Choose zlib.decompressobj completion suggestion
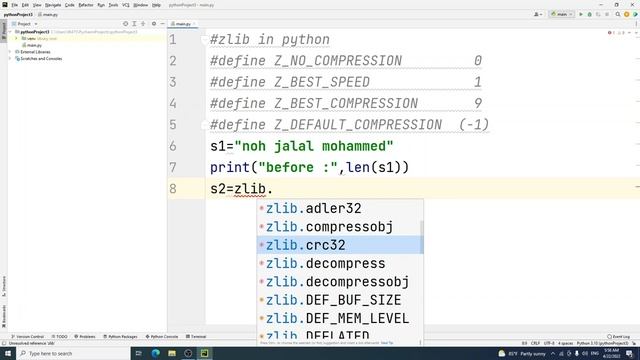This screenshot has height=360, width=640. tap(338, 282)
